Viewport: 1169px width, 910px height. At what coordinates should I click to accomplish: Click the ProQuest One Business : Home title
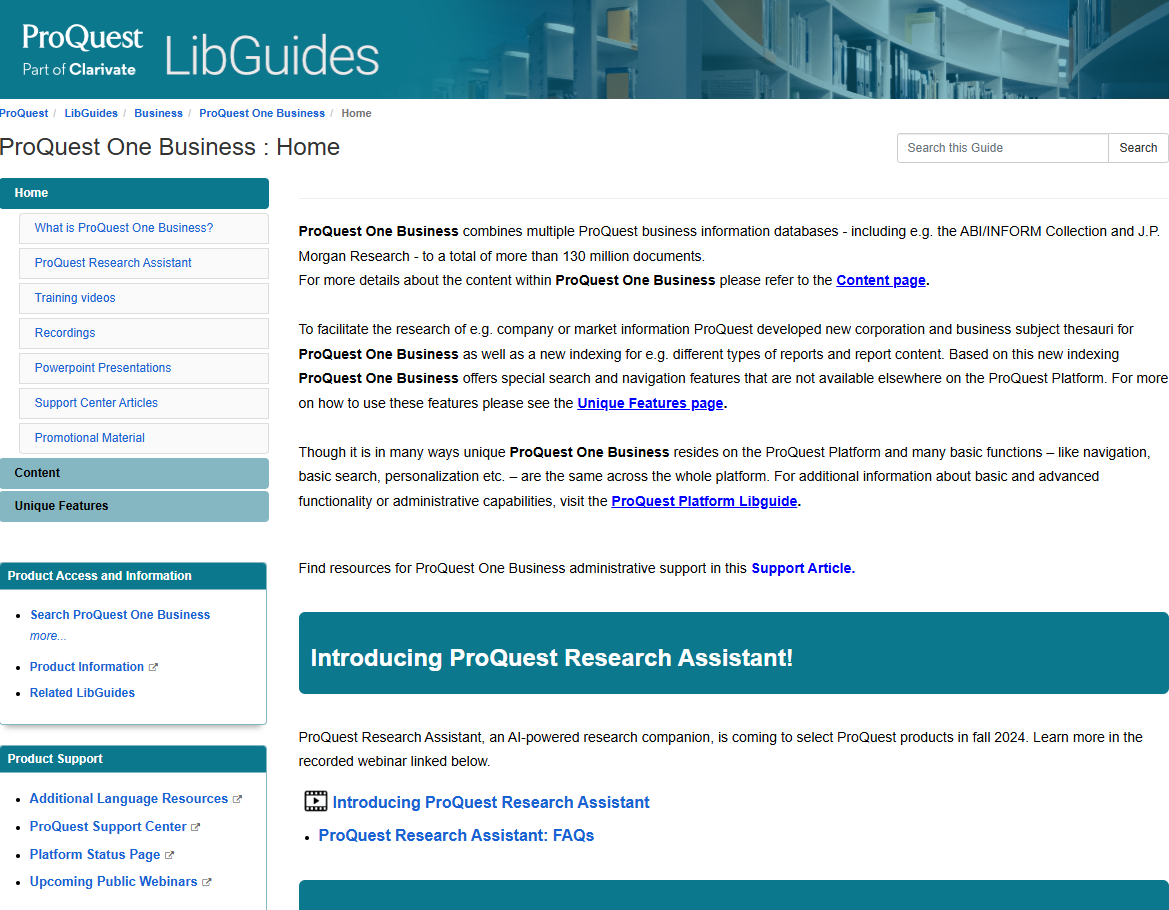point(170,147)
